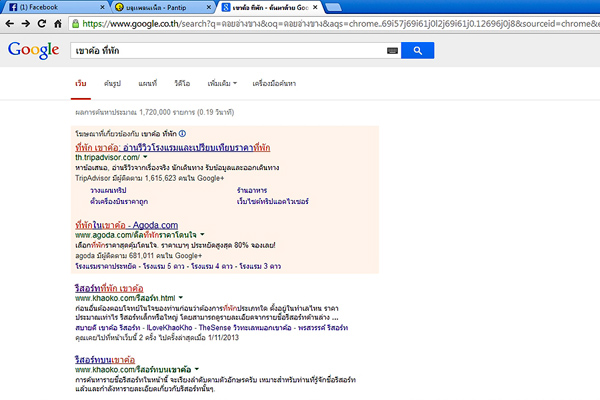Open the More dropdown in the filter bar
This screenshot has height=400, width=600.
click(x=222, y=83)
